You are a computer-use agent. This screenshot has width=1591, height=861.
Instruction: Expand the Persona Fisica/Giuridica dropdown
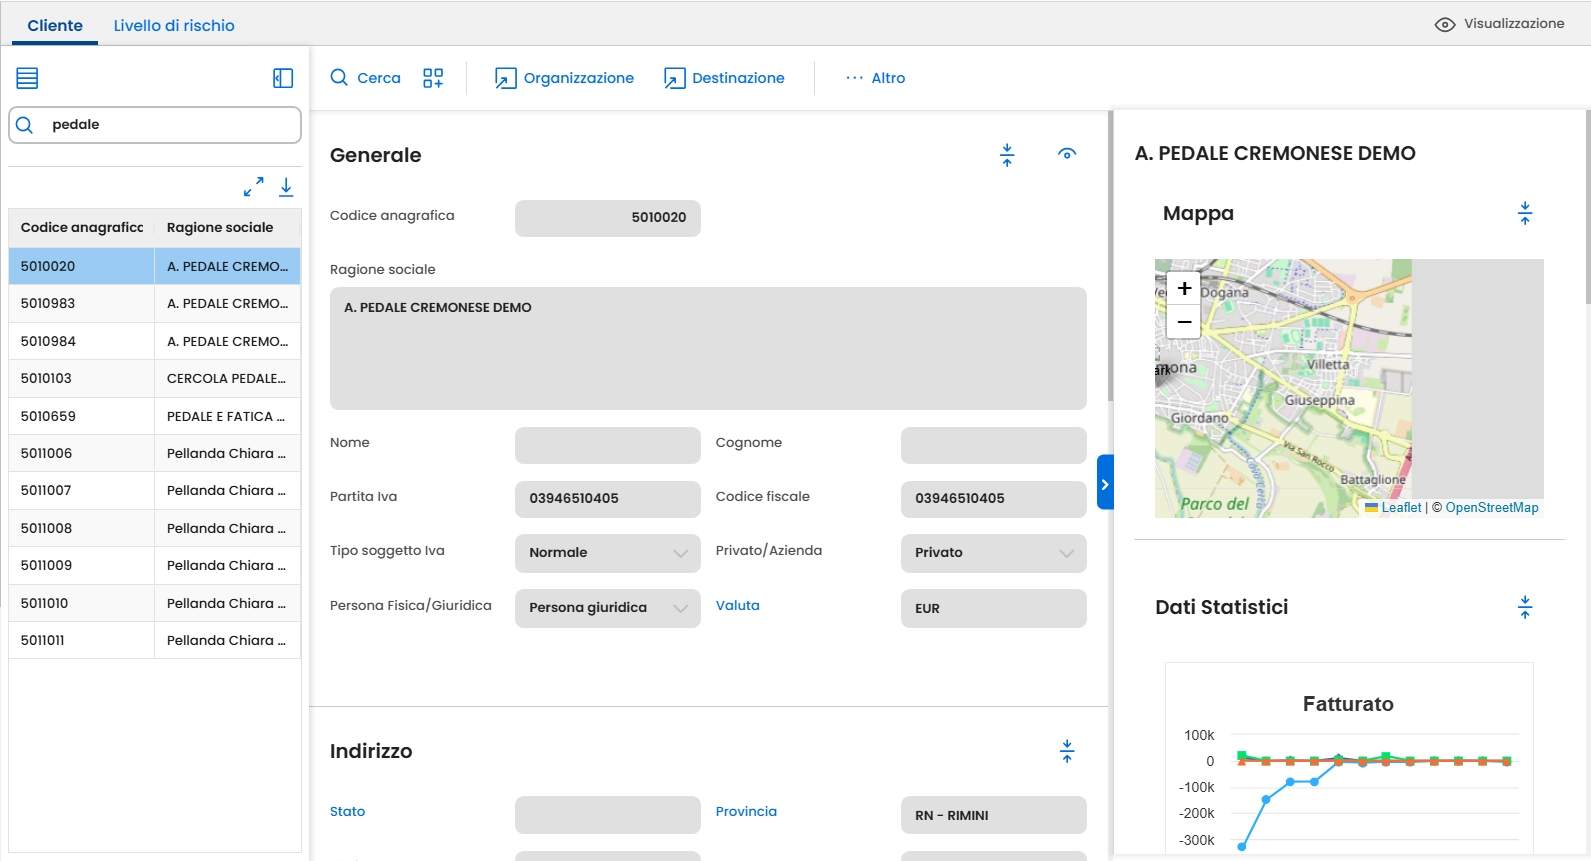(608, 608)
